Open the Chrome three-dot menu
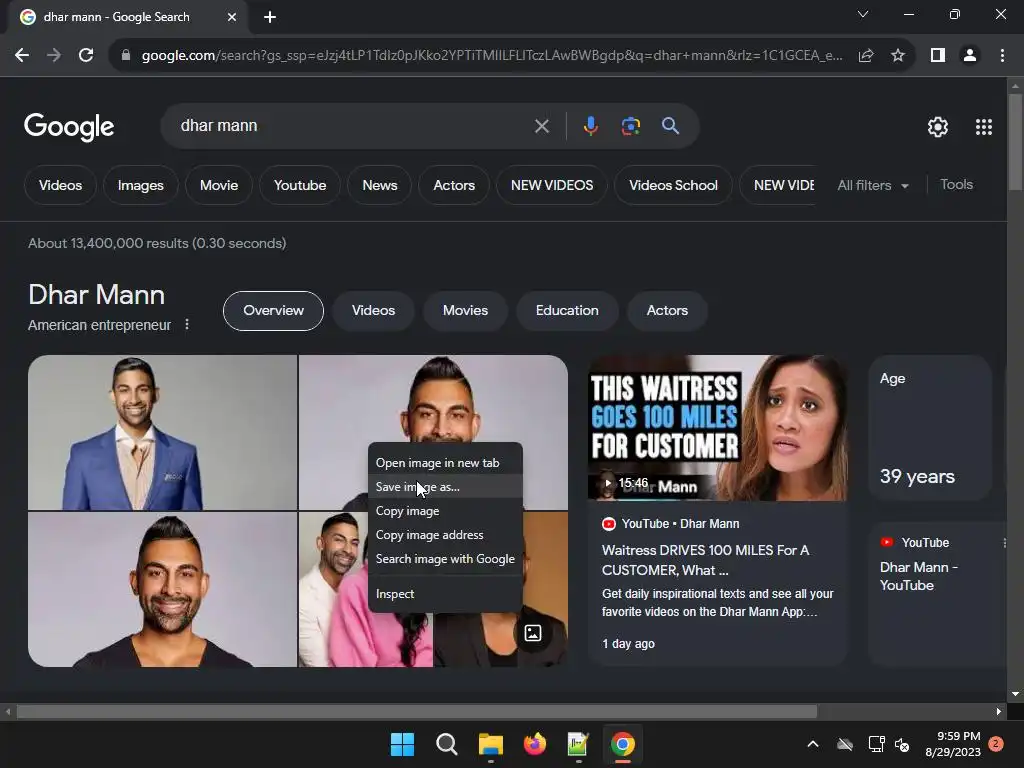Viewport: 1024px width, 768px height. (1002, 56)
